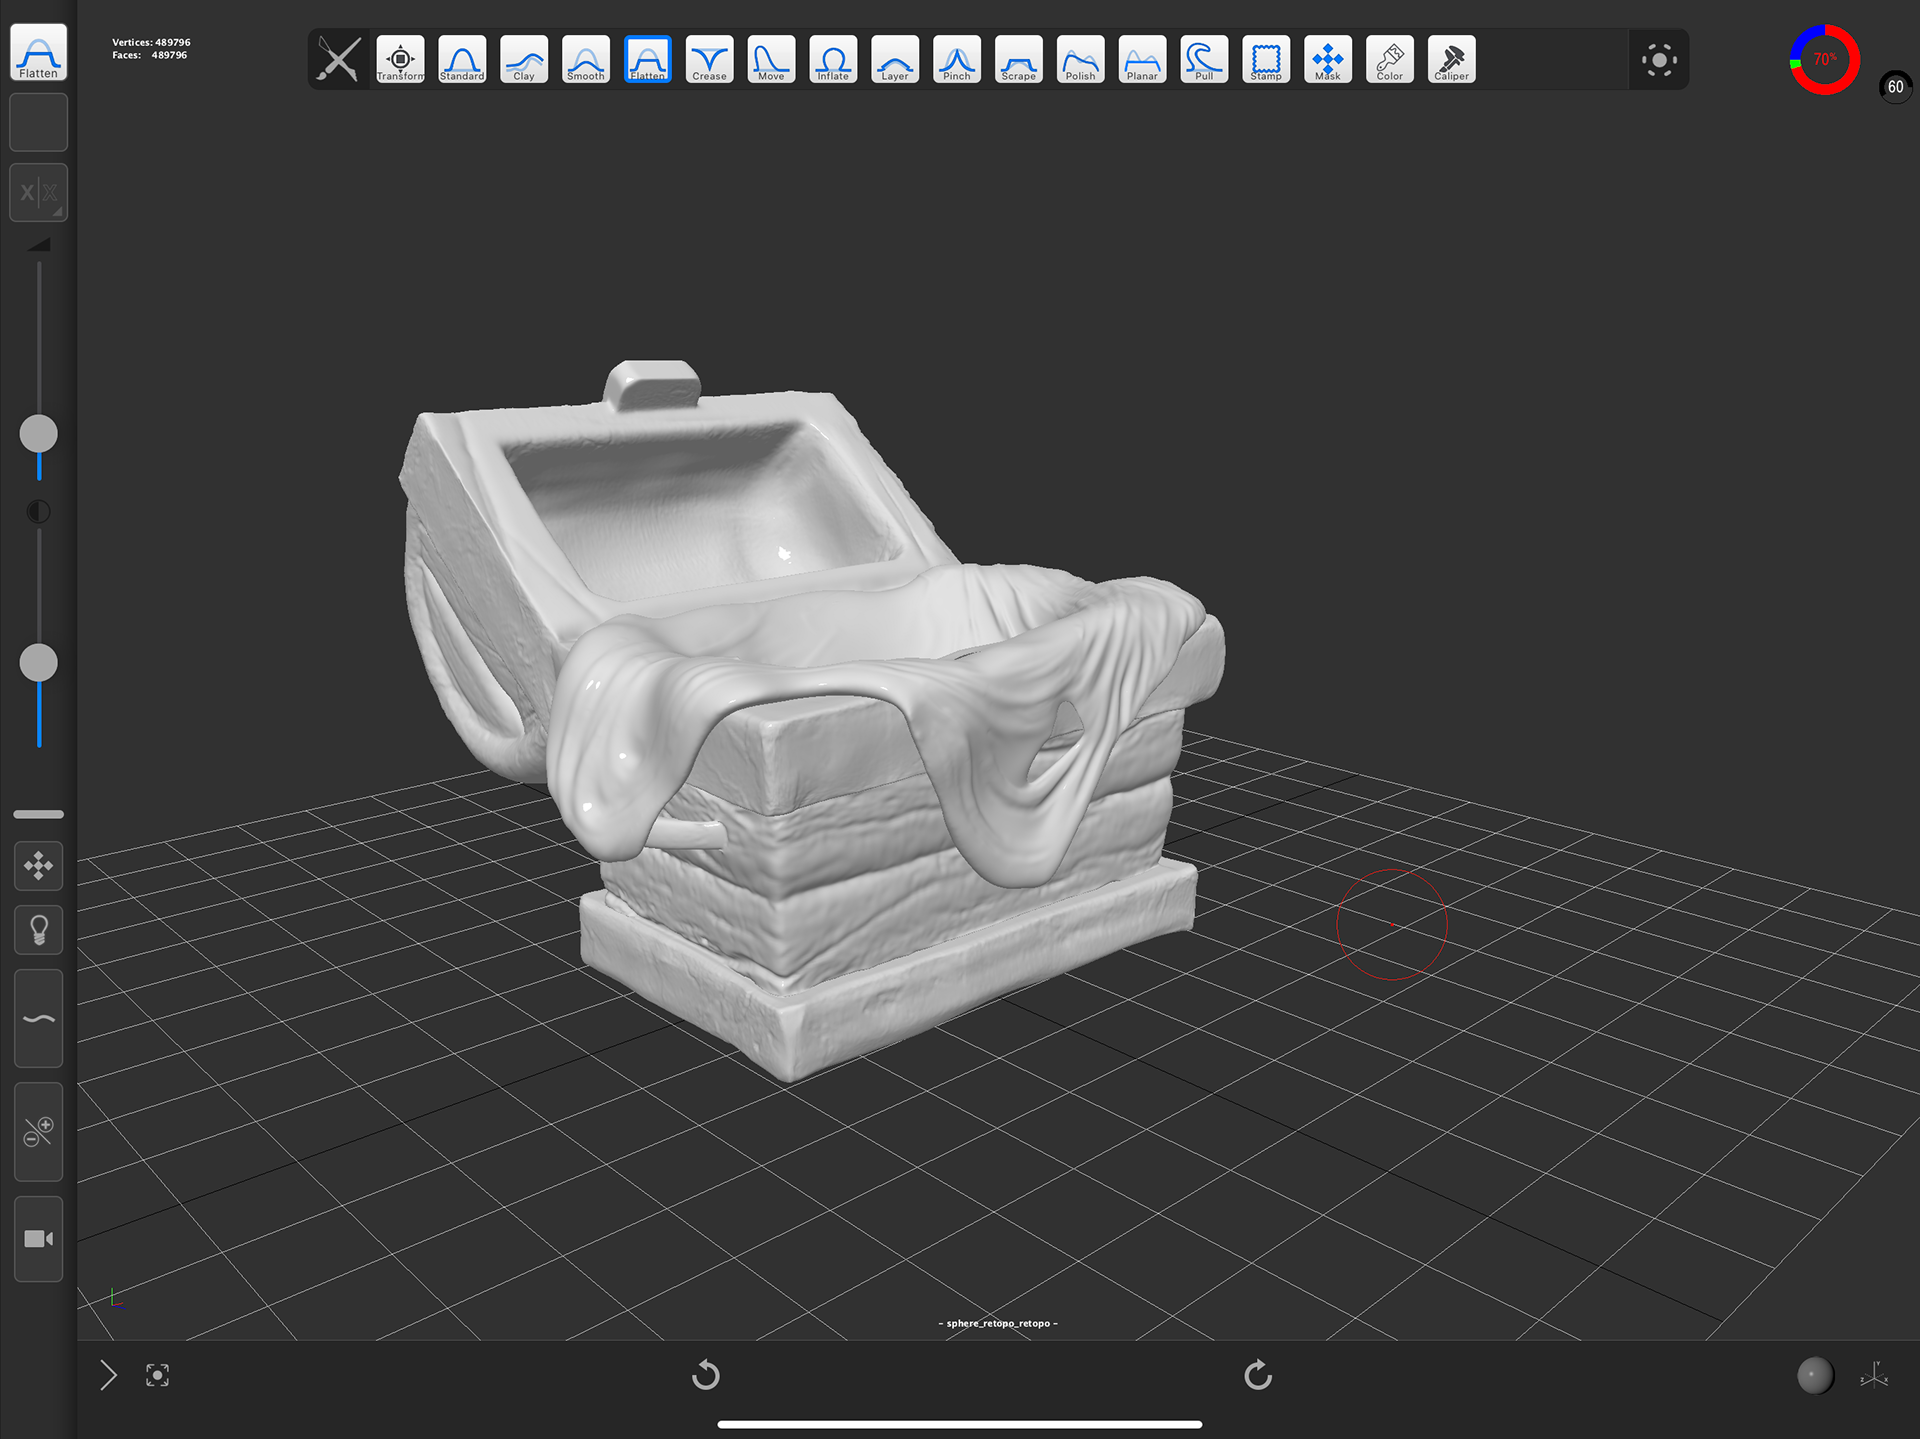Expand the bottom-left chevron panel
Viewport: 1920px width, 1439px height.
tap(108, 1375)
